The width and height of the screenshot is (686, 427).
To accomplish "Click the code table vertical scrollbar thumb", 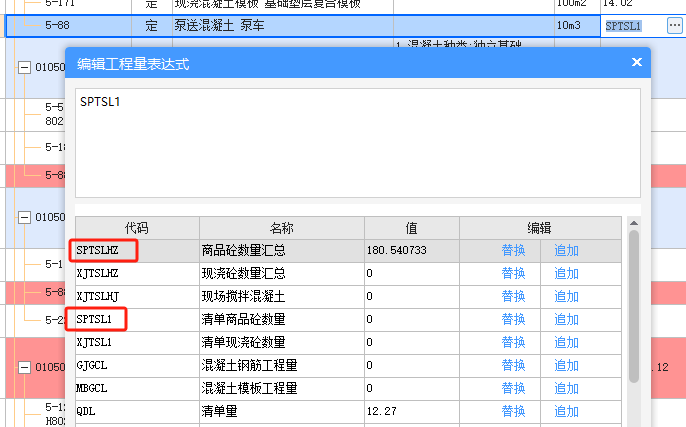I will (x=634, y=306).
